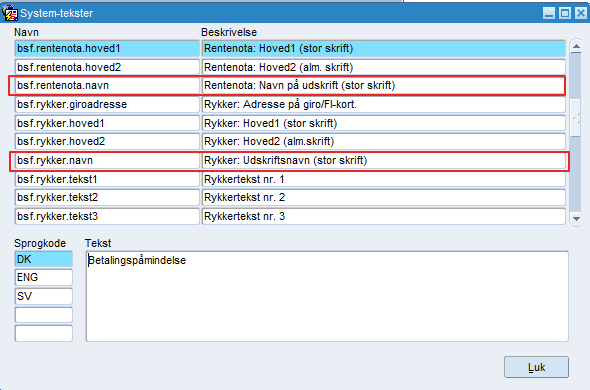Click the System-tekster window icon
Screen dimensions: 590x390
coord(9,13)
